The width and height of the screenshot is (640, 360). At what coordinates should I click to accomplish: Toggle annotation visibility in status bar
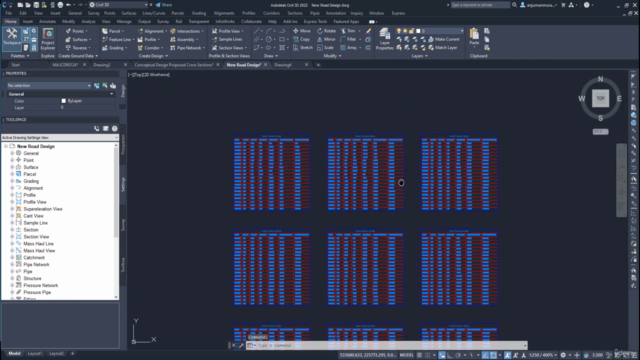click(507, 355)
